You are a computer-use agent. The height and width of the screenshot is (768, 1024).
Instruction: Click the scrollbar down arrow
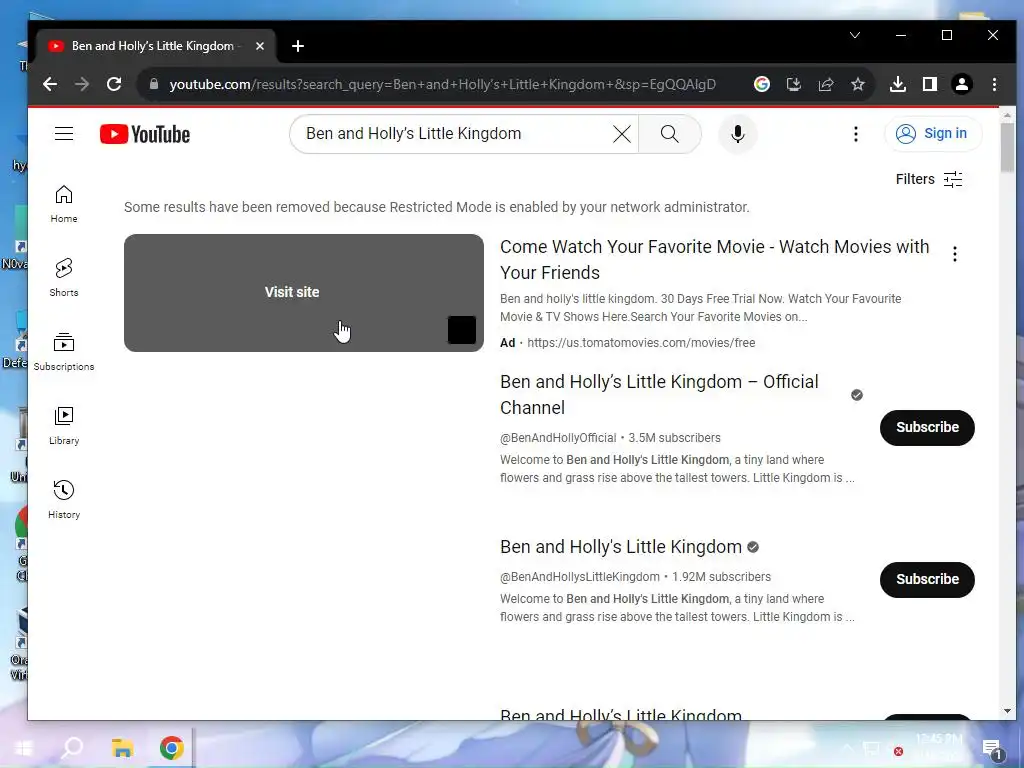(1006, 711)
